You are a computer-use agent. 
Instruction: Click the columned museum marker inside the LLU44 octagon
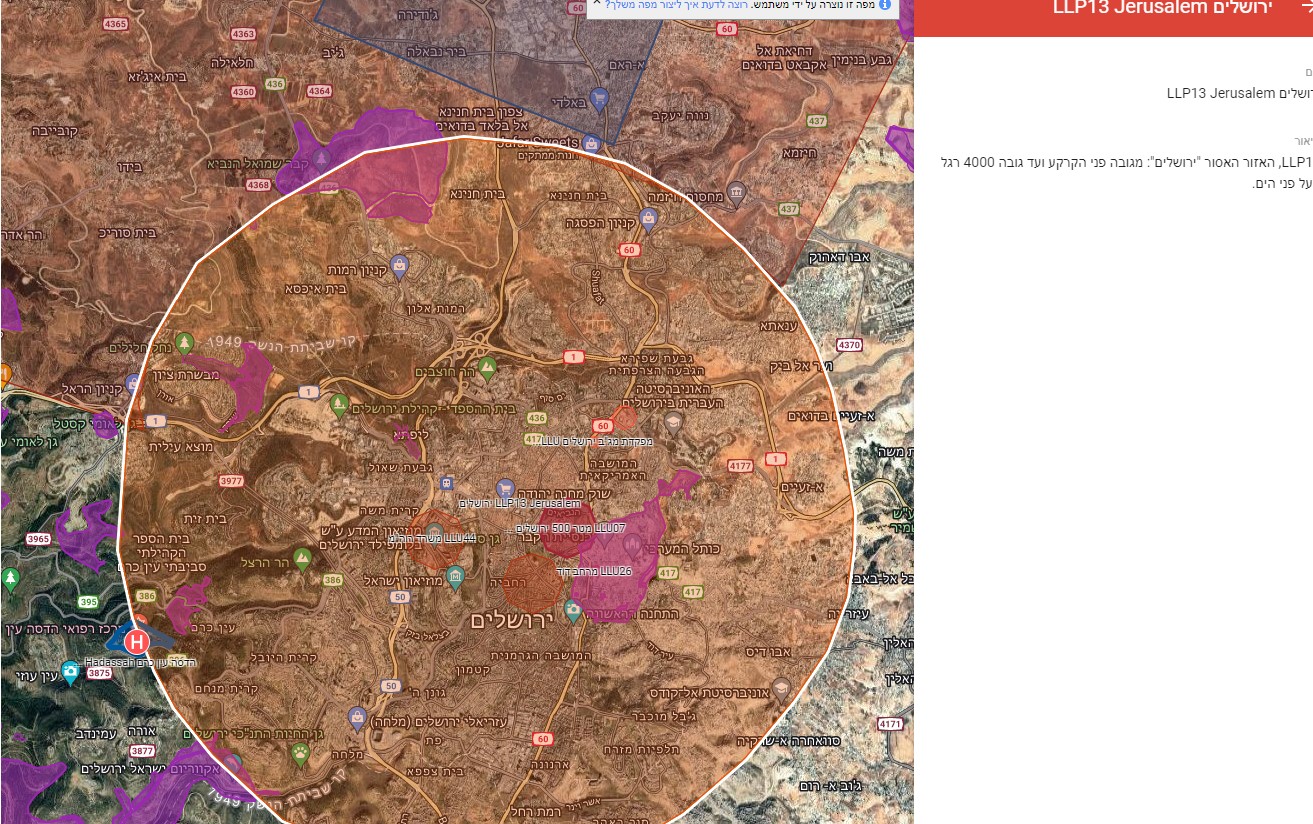(434, 530)
